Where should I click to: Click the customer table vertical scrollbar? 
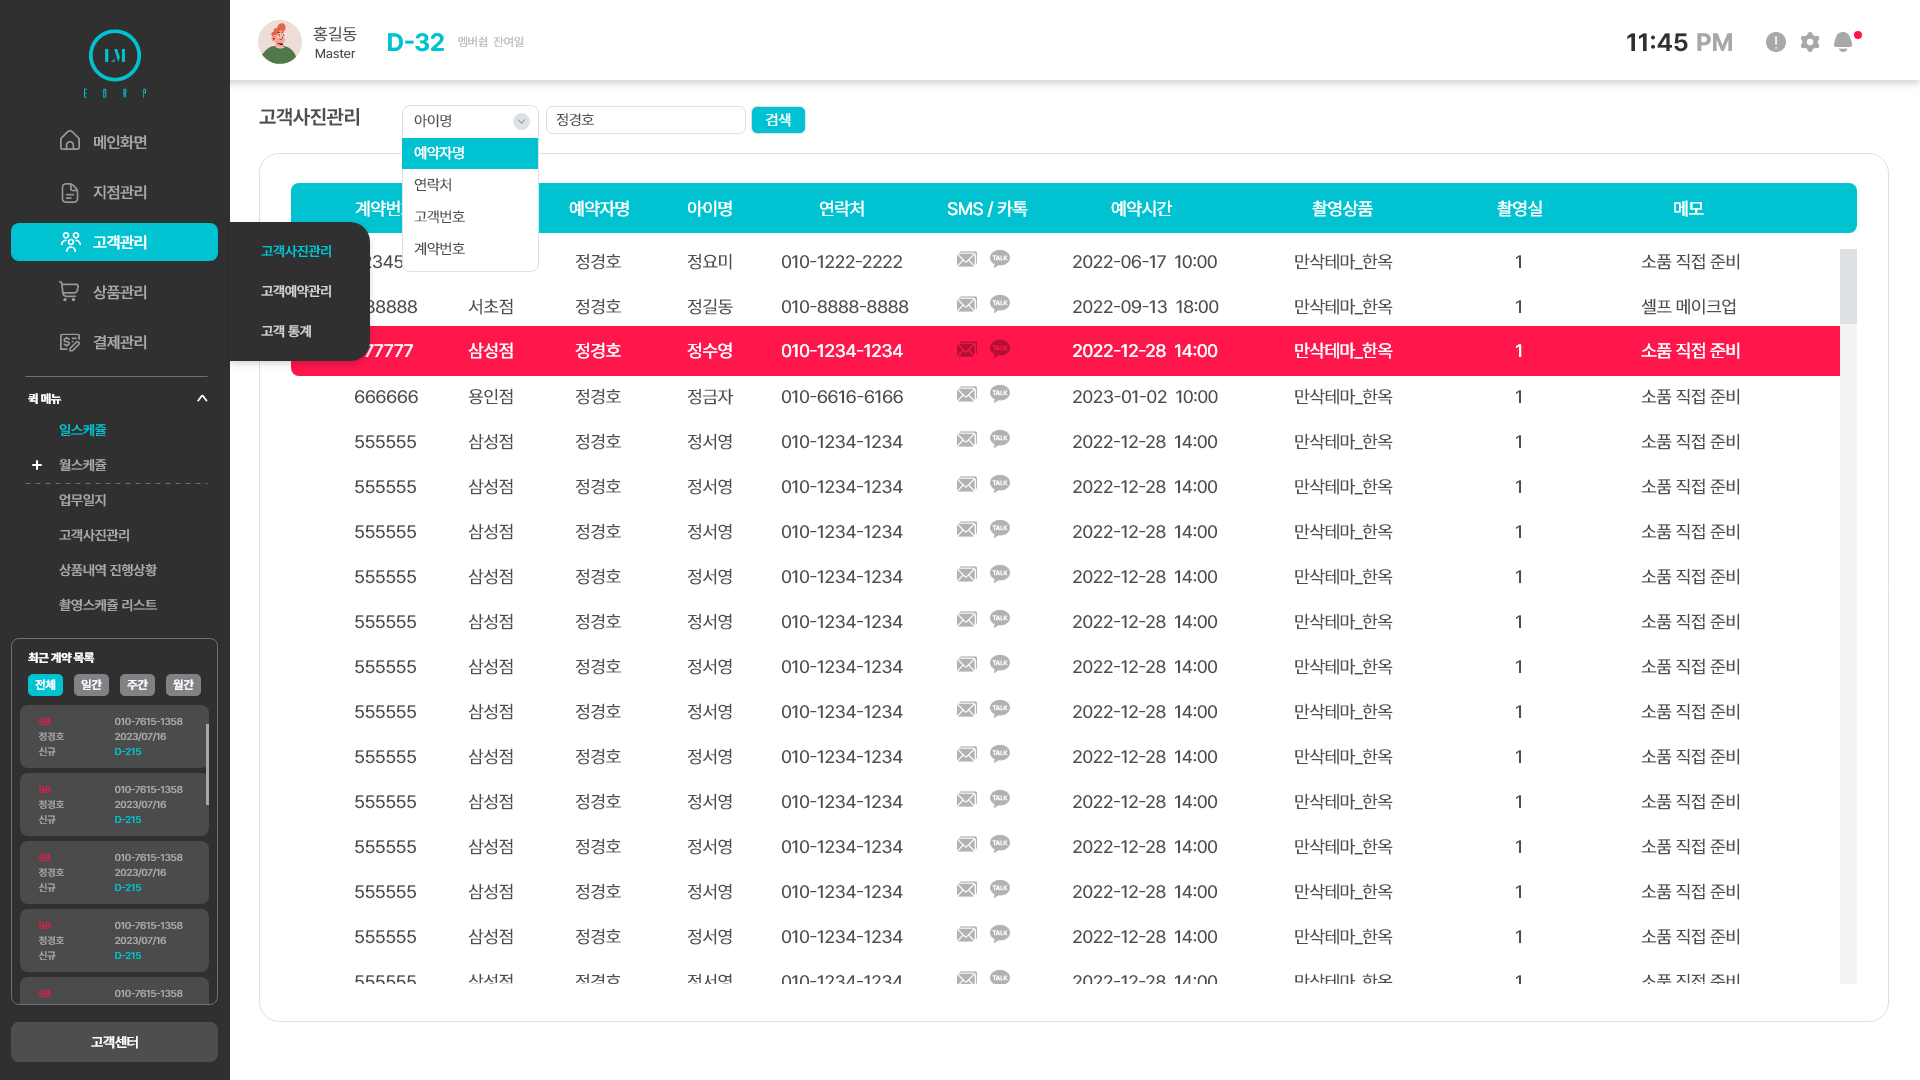(1848, 287)
